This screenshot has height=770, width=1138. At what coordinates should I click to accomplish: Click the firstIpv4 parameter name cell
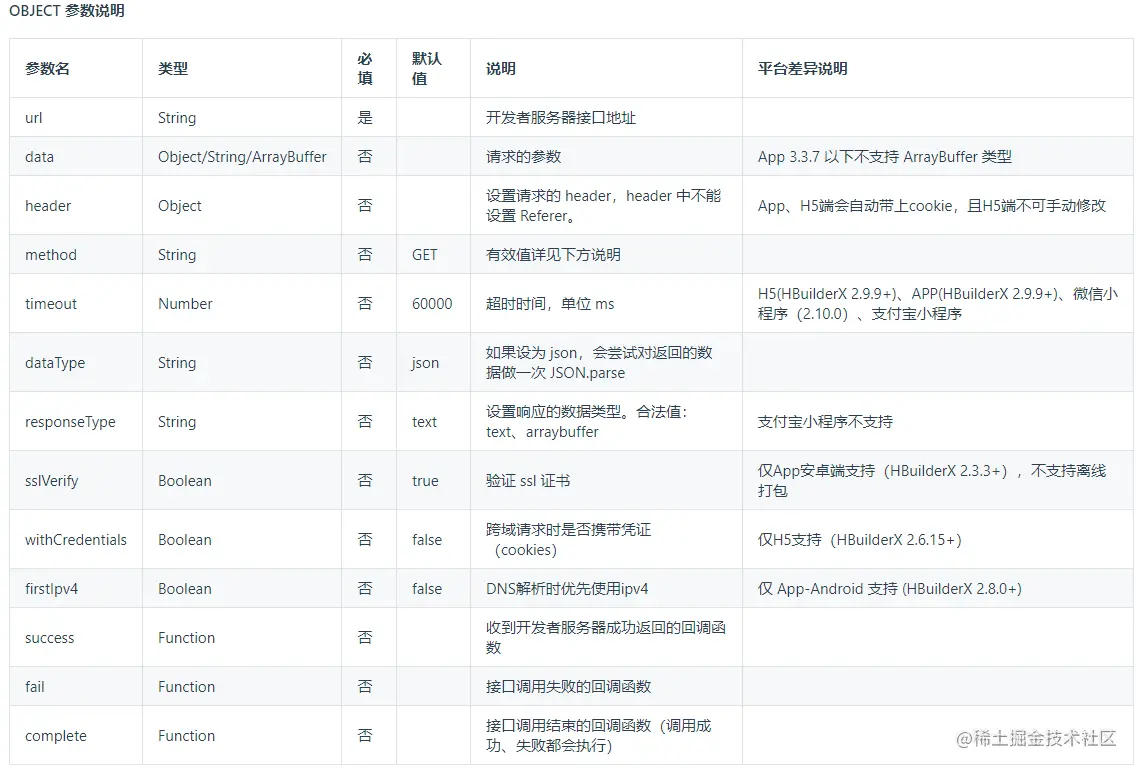pos(53,588)
